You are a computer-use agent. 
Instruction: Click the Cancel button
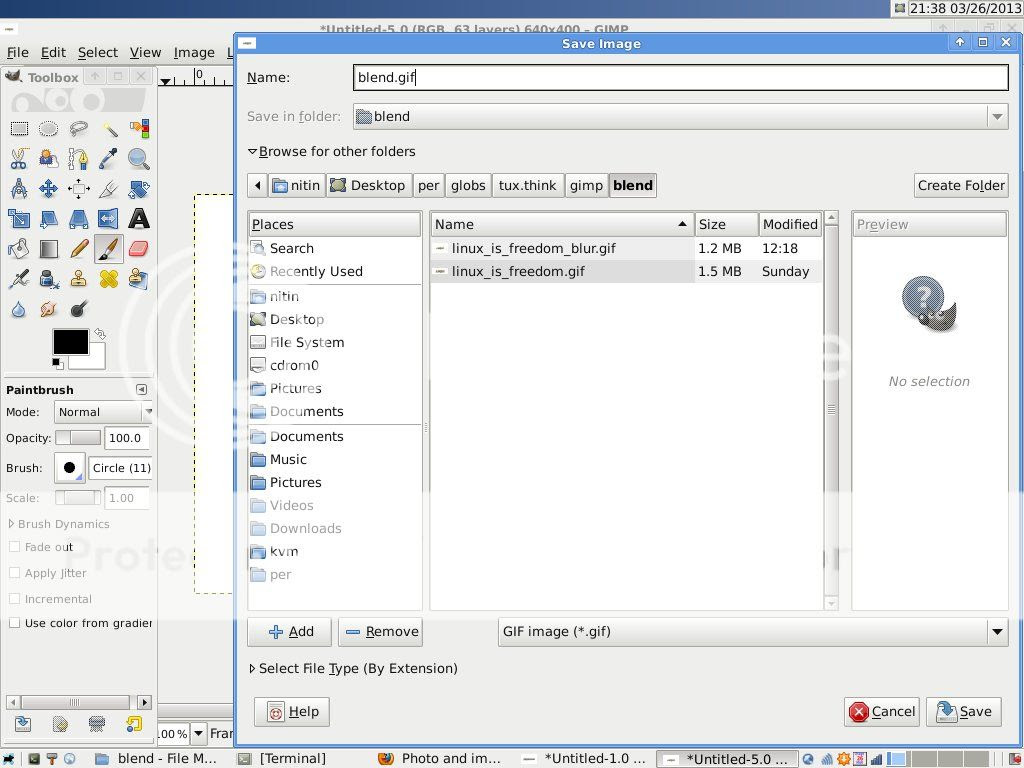882,712
